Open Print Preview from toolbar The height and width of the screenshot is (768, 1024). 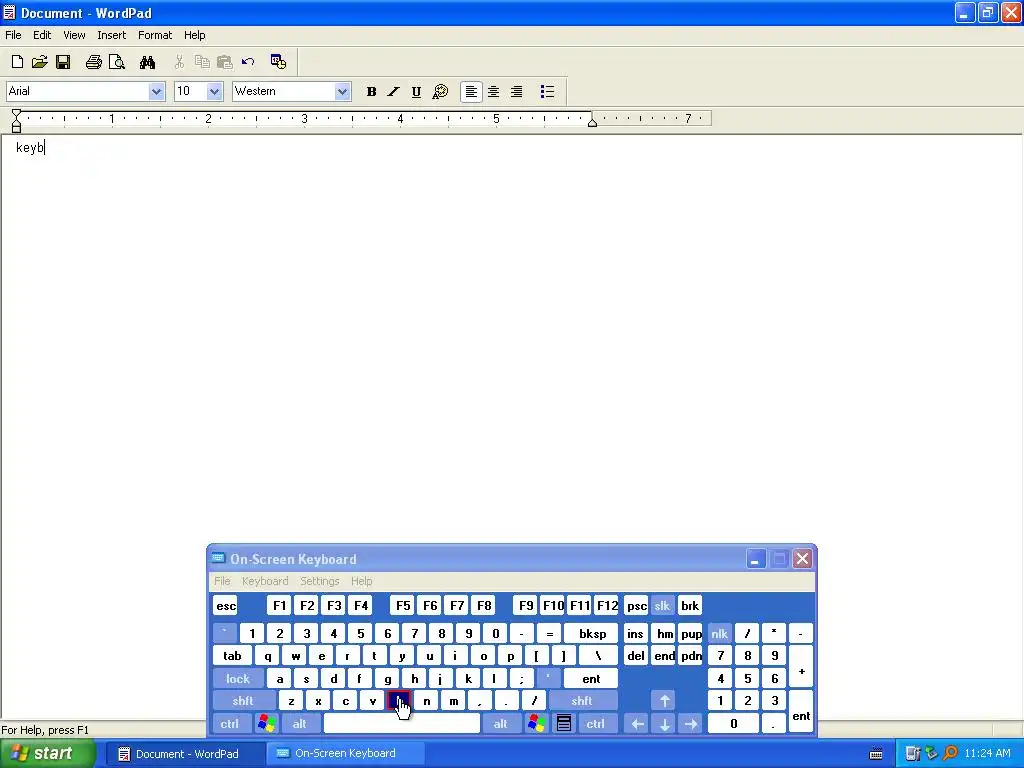point(117,62)
